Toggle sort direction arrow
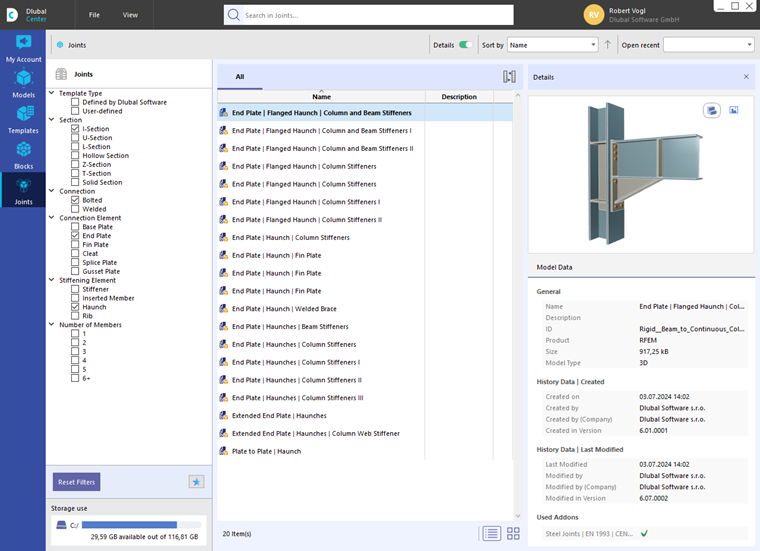The height and width of the screenshot is (551, 760). pyautogui.click(x=608, y=45)
